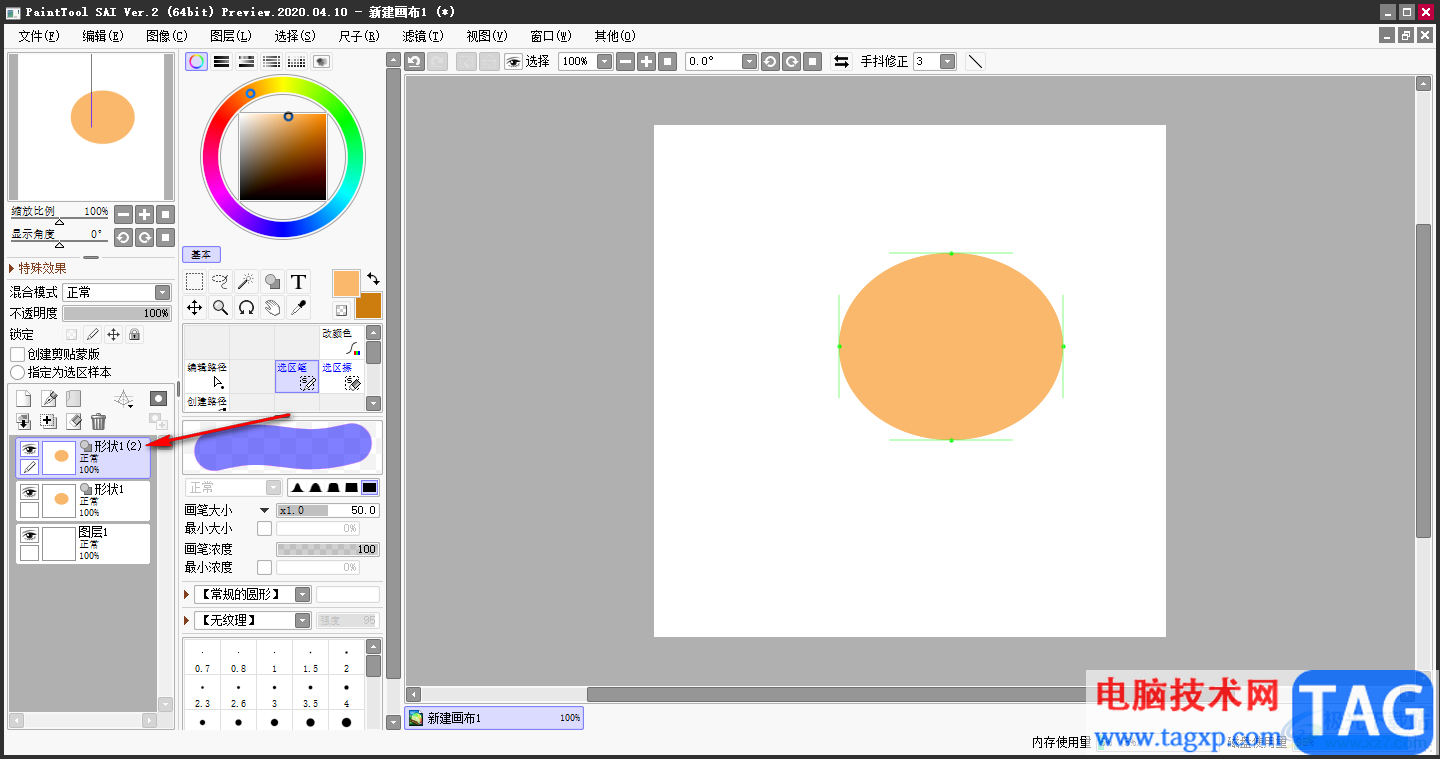1440x759 pixels.
Task: Select the Hand pan tool
Action: coord(272,308)
